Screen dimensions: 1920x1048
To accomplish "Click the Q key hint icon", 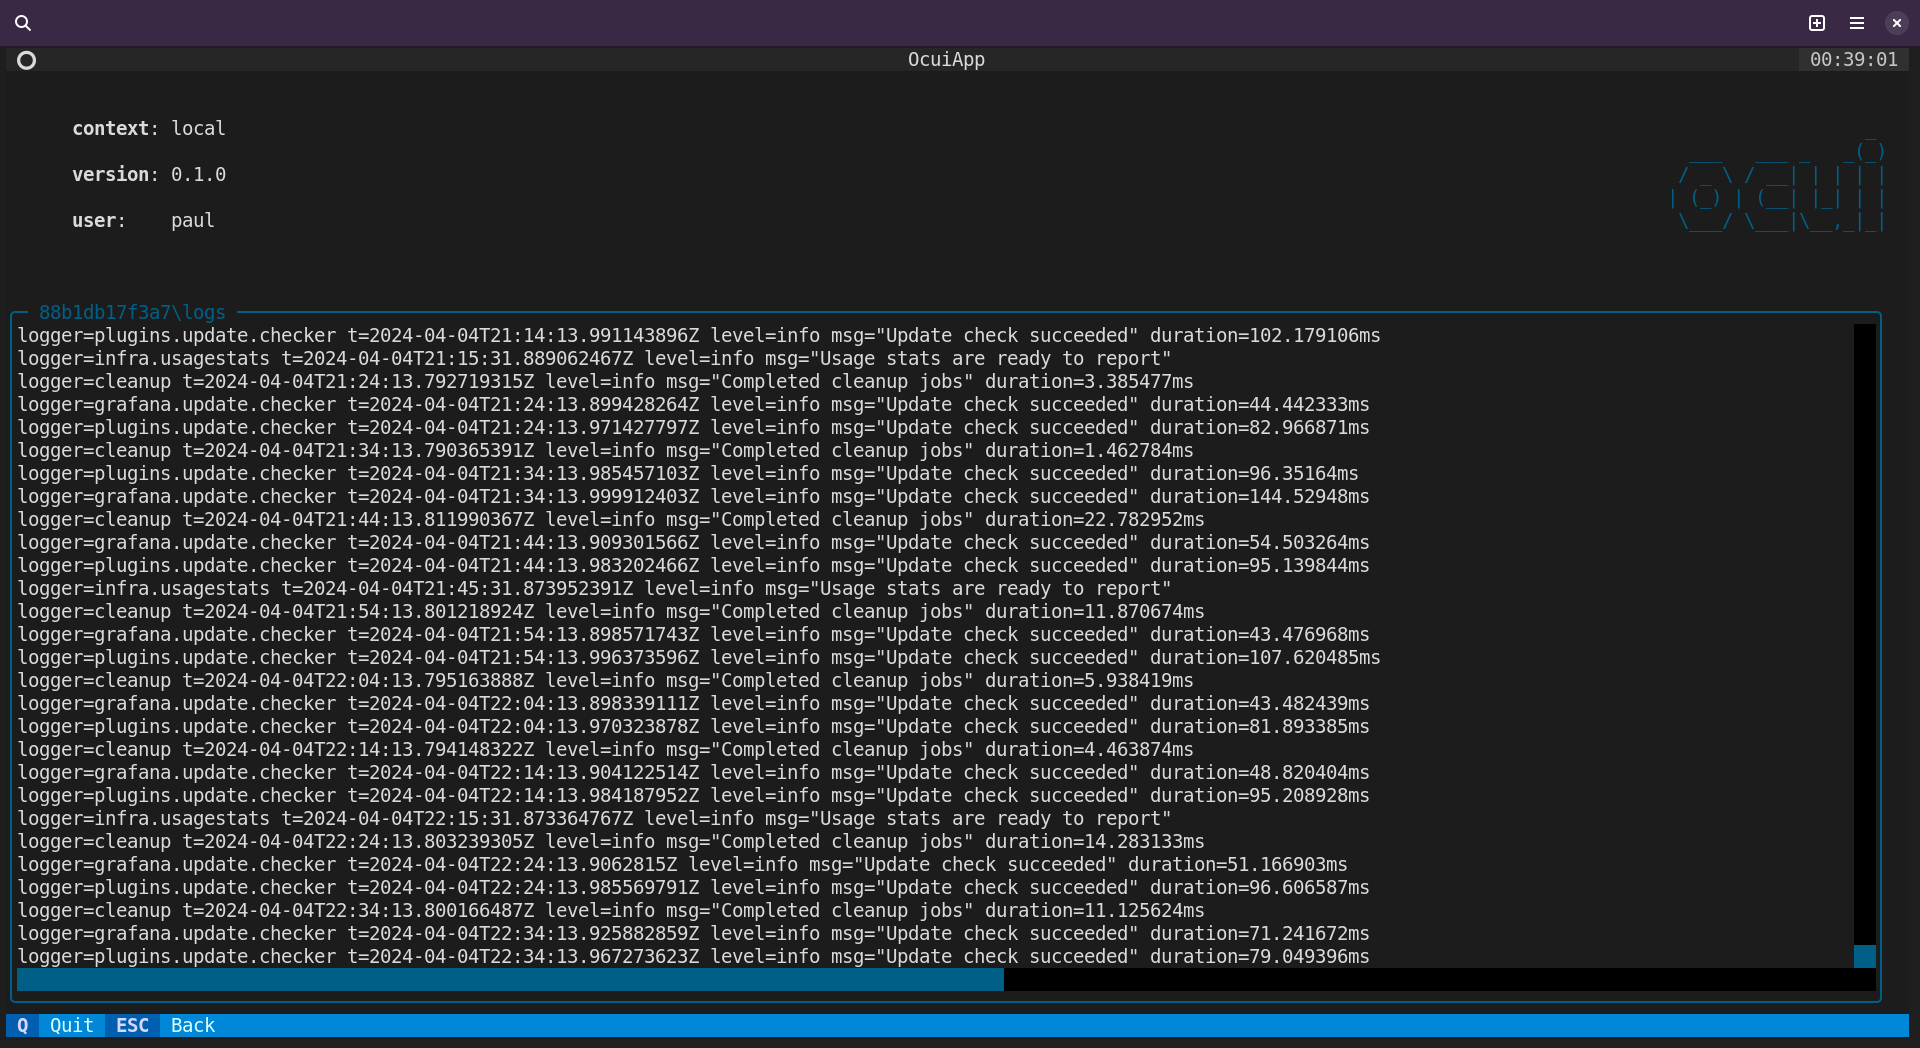I will 24,1025.
